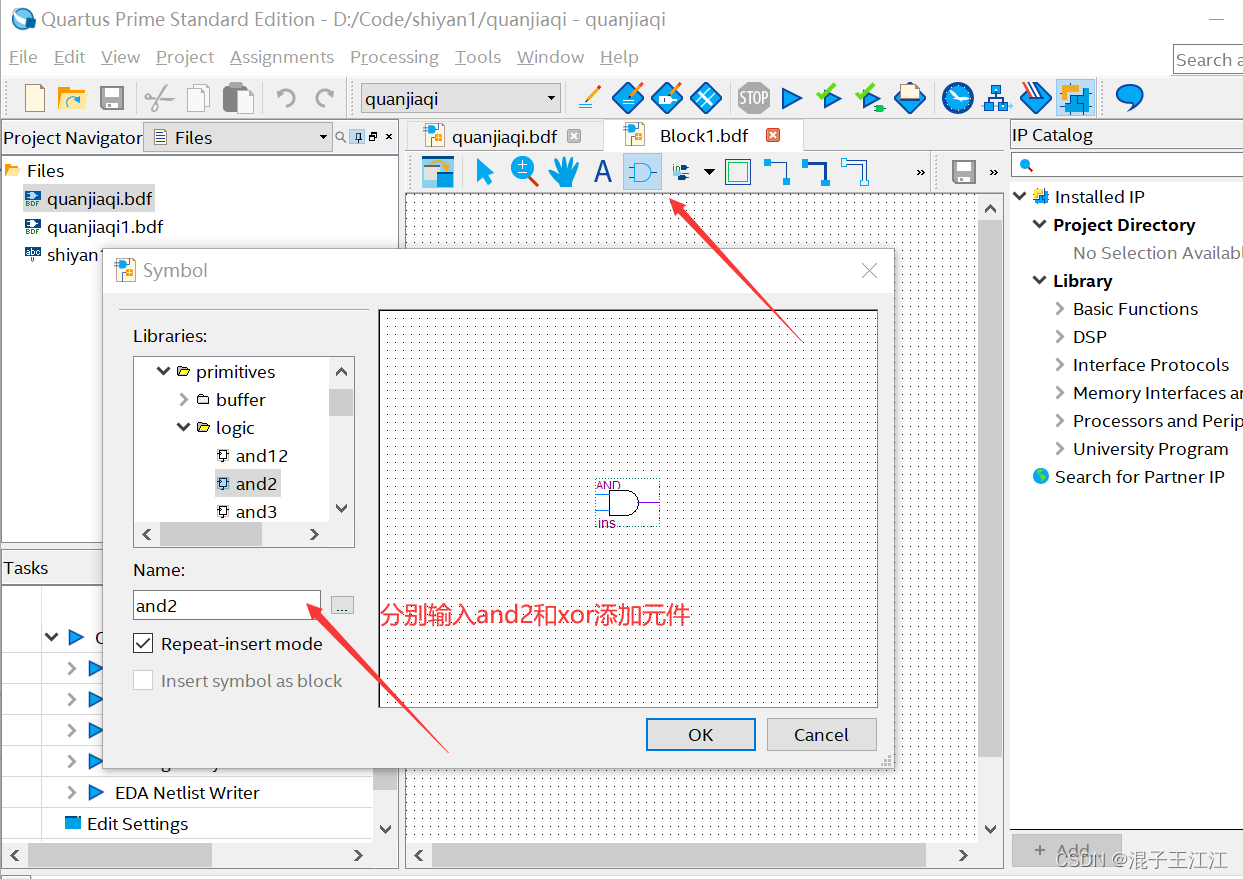Click the Stop Processing icon
The image size is (1243, 879).
coord(753,98)
